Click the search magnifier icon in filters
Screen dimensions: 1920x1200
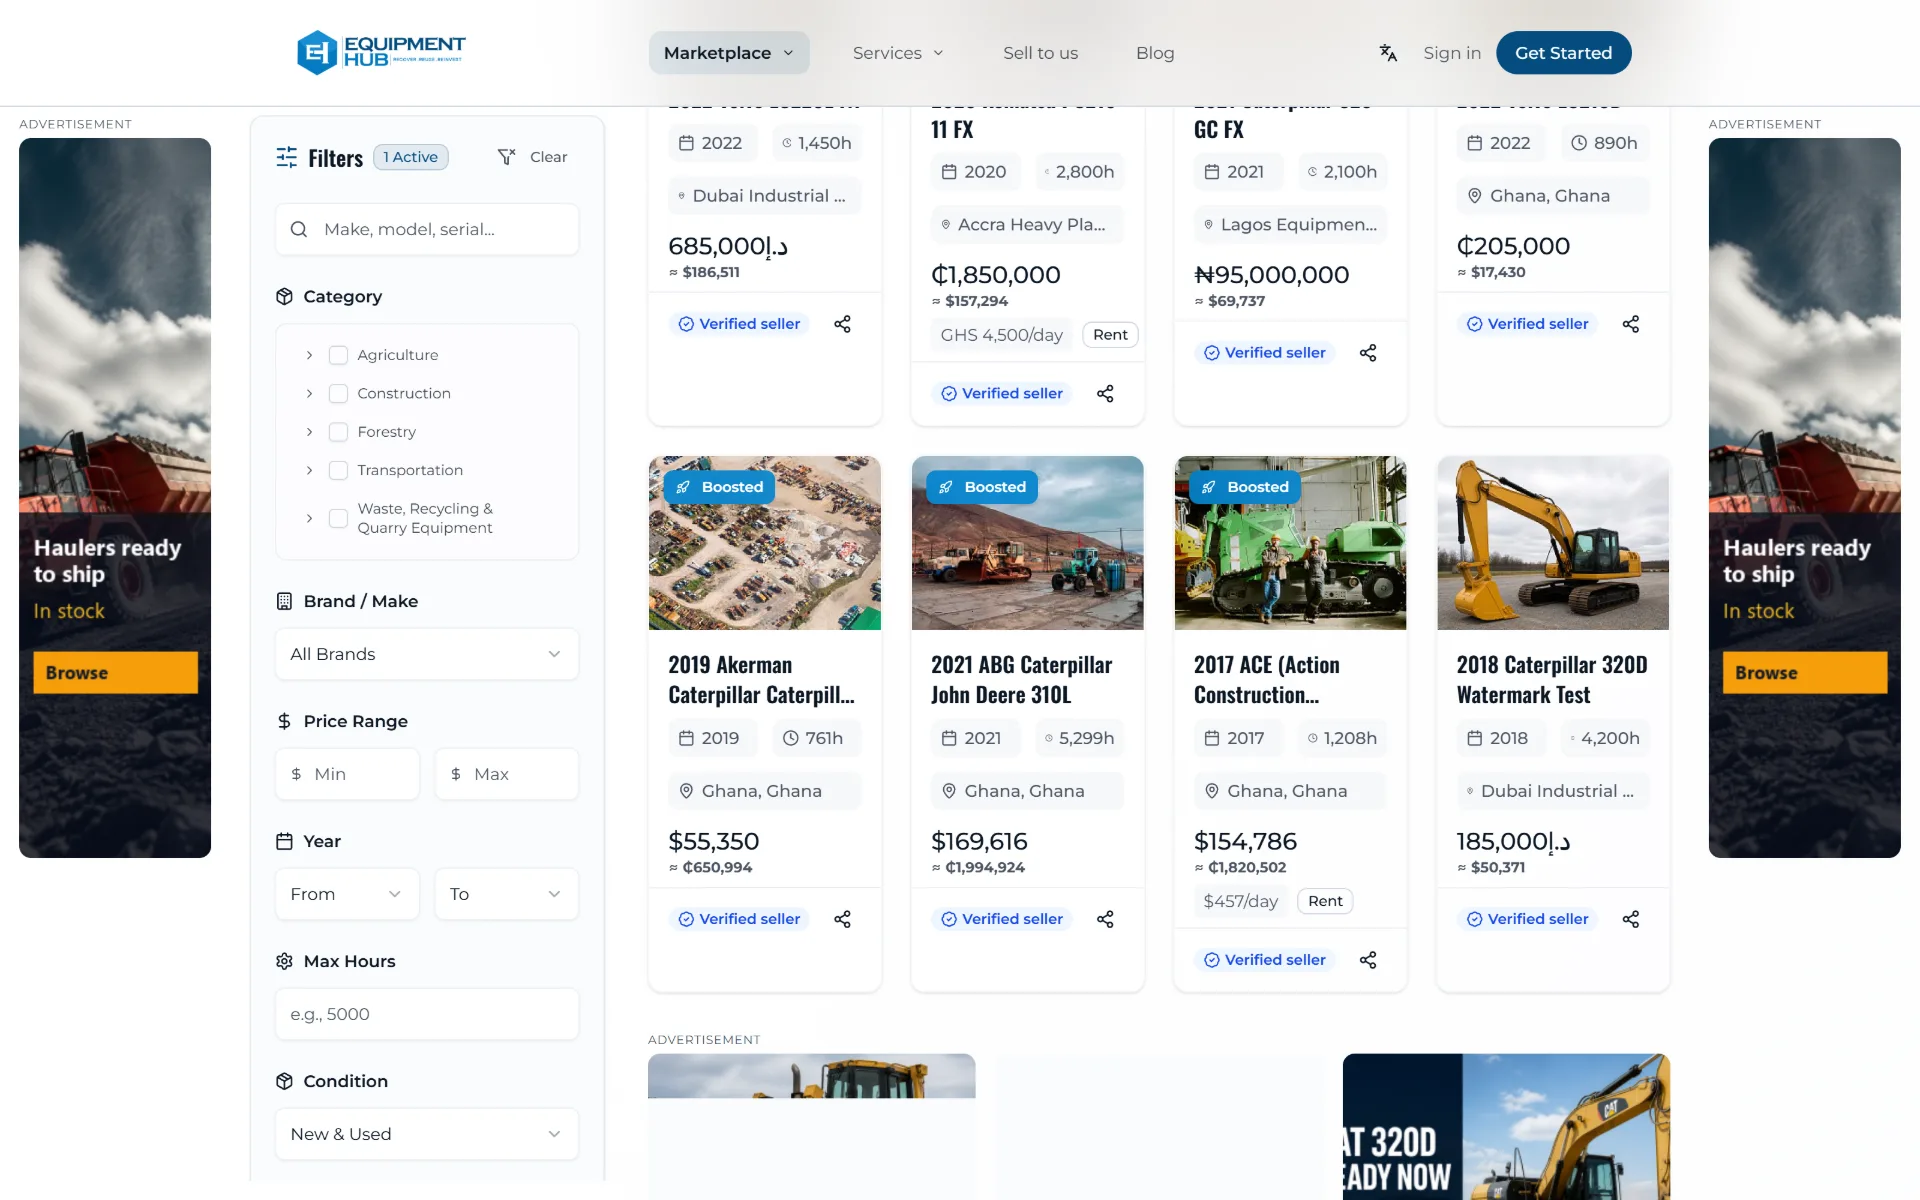click(x=299, y=229)
